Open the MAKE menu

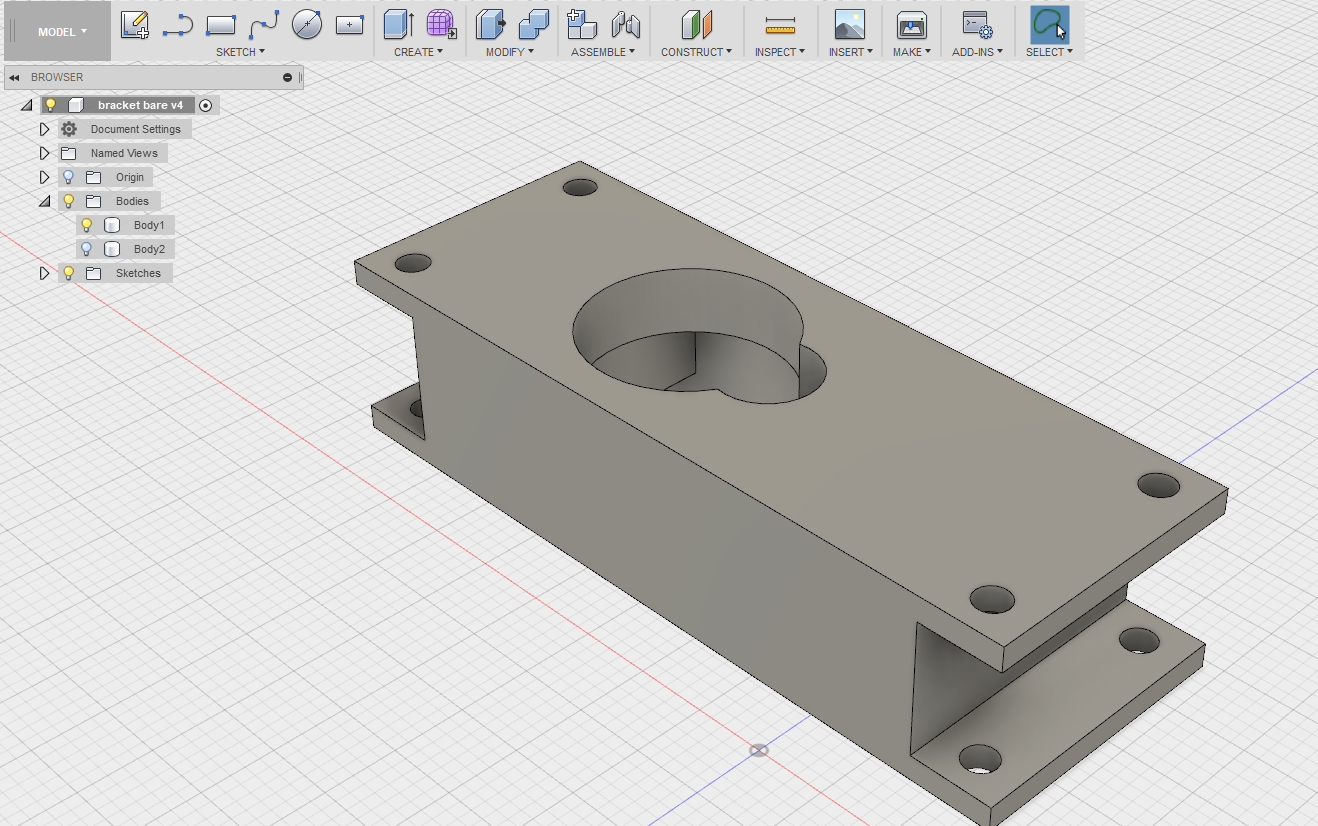(x=911, y=52)
